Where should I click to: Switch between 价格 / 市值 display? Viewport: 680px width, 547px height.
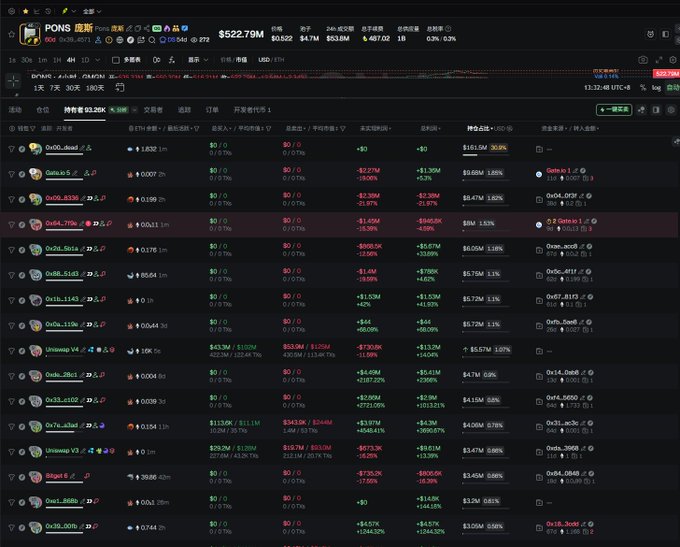point(233,60)
